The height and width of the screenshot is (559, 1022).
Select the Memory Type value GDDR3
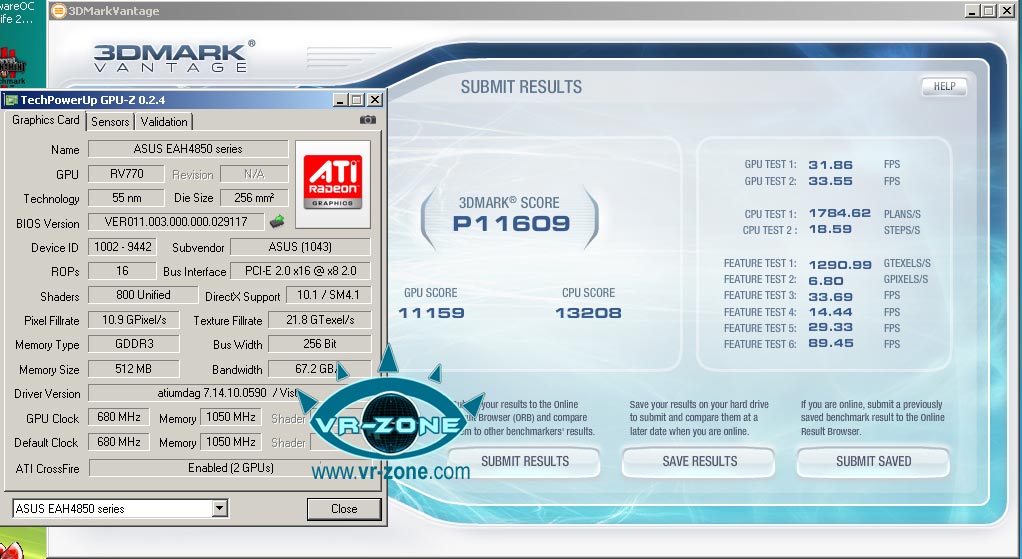tap(134, 344)
